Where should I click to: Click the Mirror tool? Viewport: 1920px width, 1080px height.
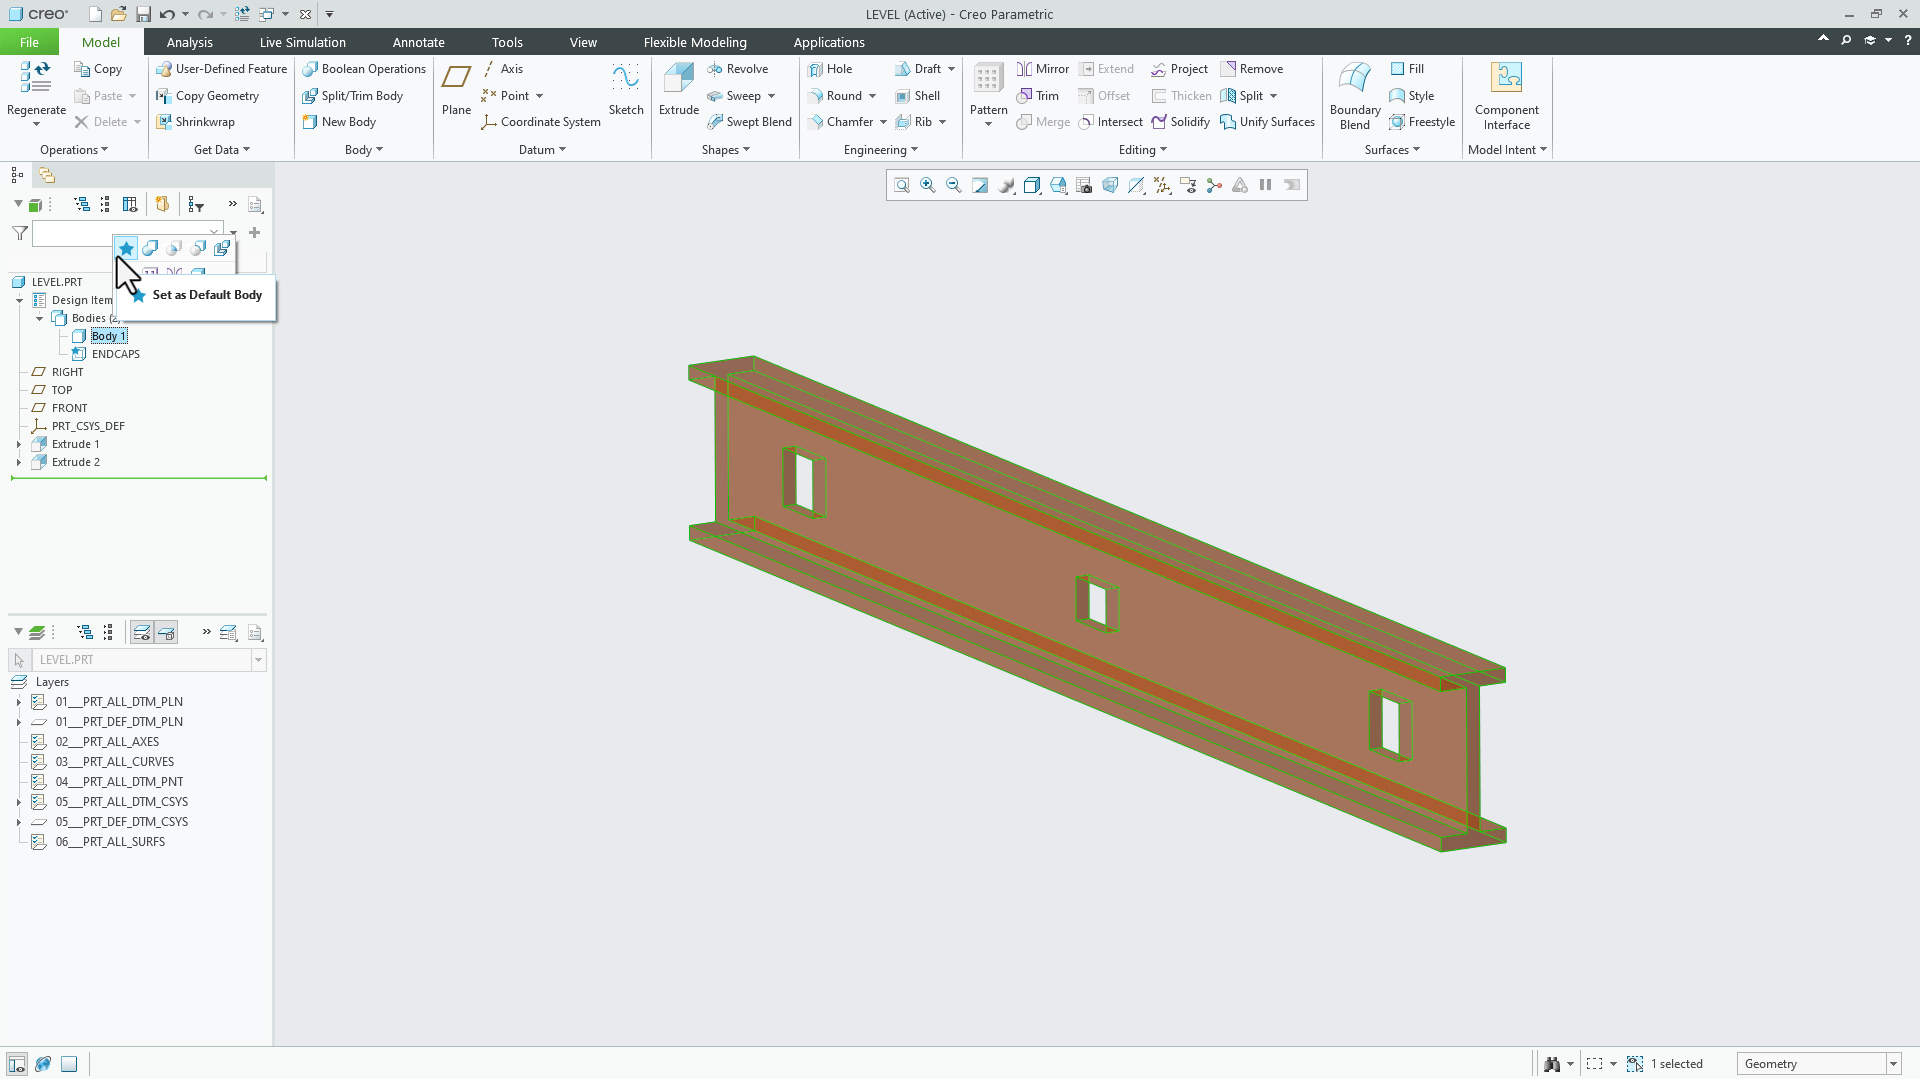coord(1042,69)
